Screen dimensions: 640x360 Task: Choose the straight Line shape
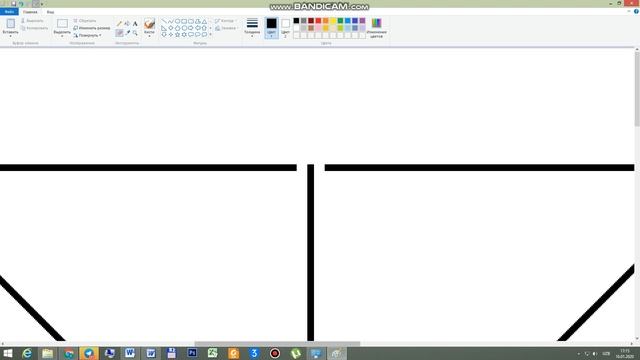[164, 21]
